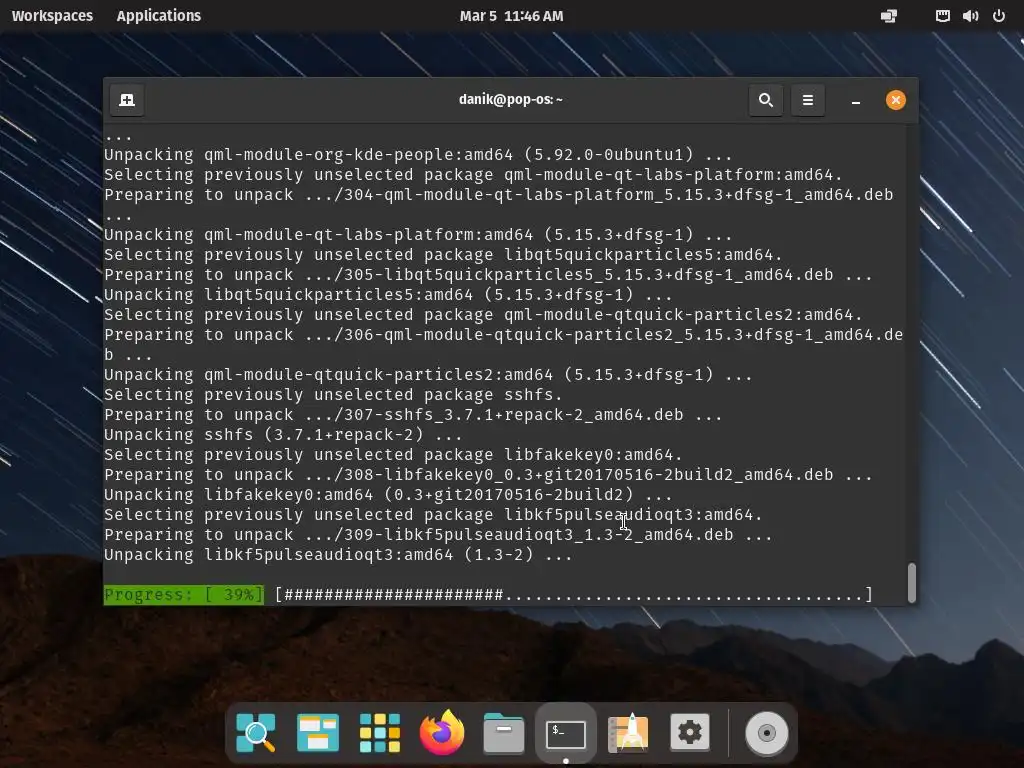The height and width of the screenshot is (768, 1024).
Task: Click line 'Unpacking libqt5quickparticles5:amd64 (5.15.3+dfsg-1)'
Action: [x=368, y=295]
